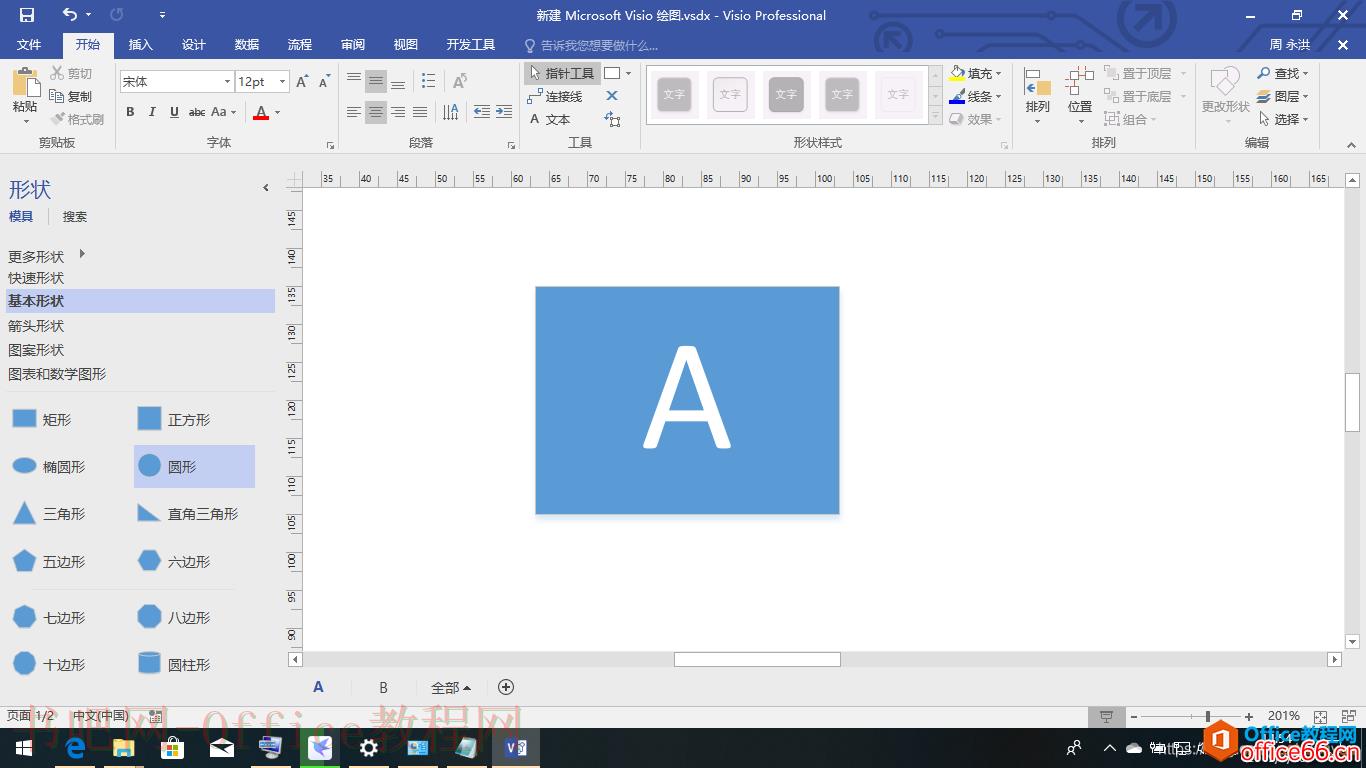
Task: Apply the first shape style thumbnail
Action: tap(674, 95)
